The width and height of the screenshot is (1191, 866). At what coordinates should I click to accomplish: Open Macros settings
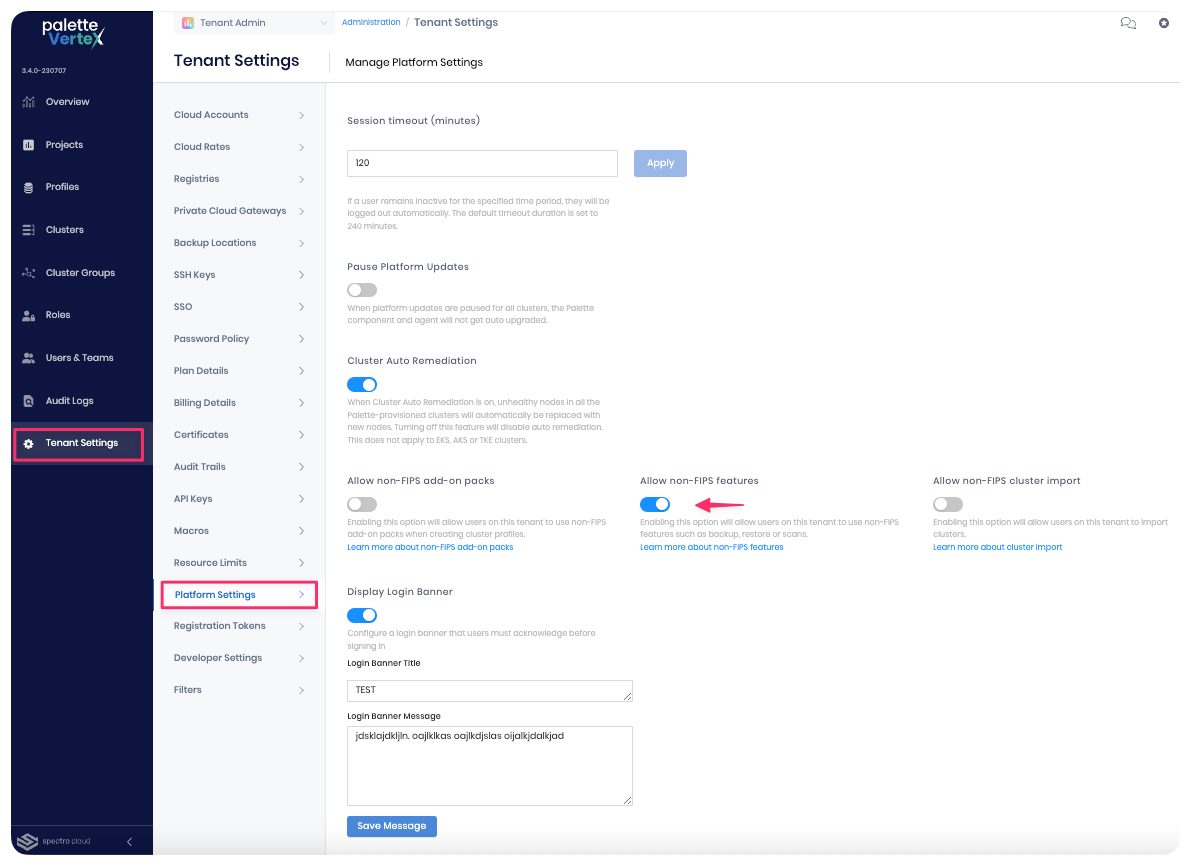point(239,531)
